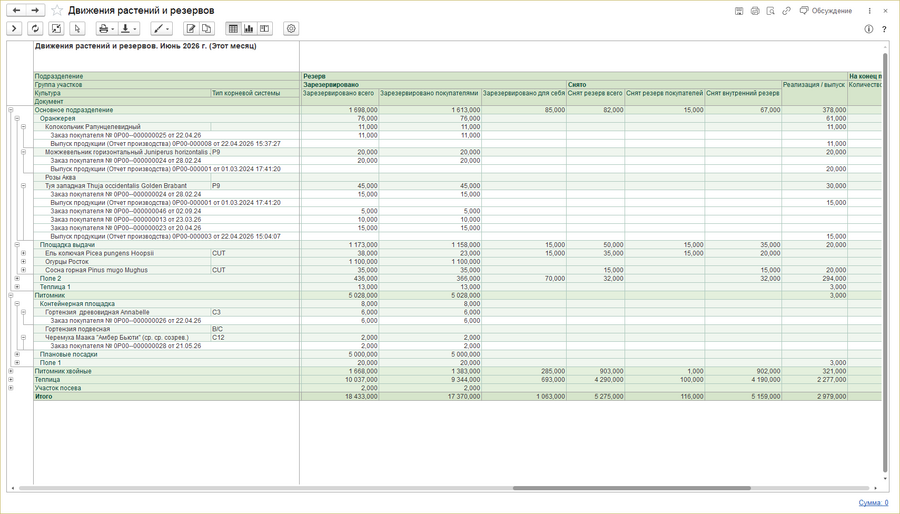Click the expand-to-fit arrows toolbar icon
900x514 pixels.
tap(56, 29)
